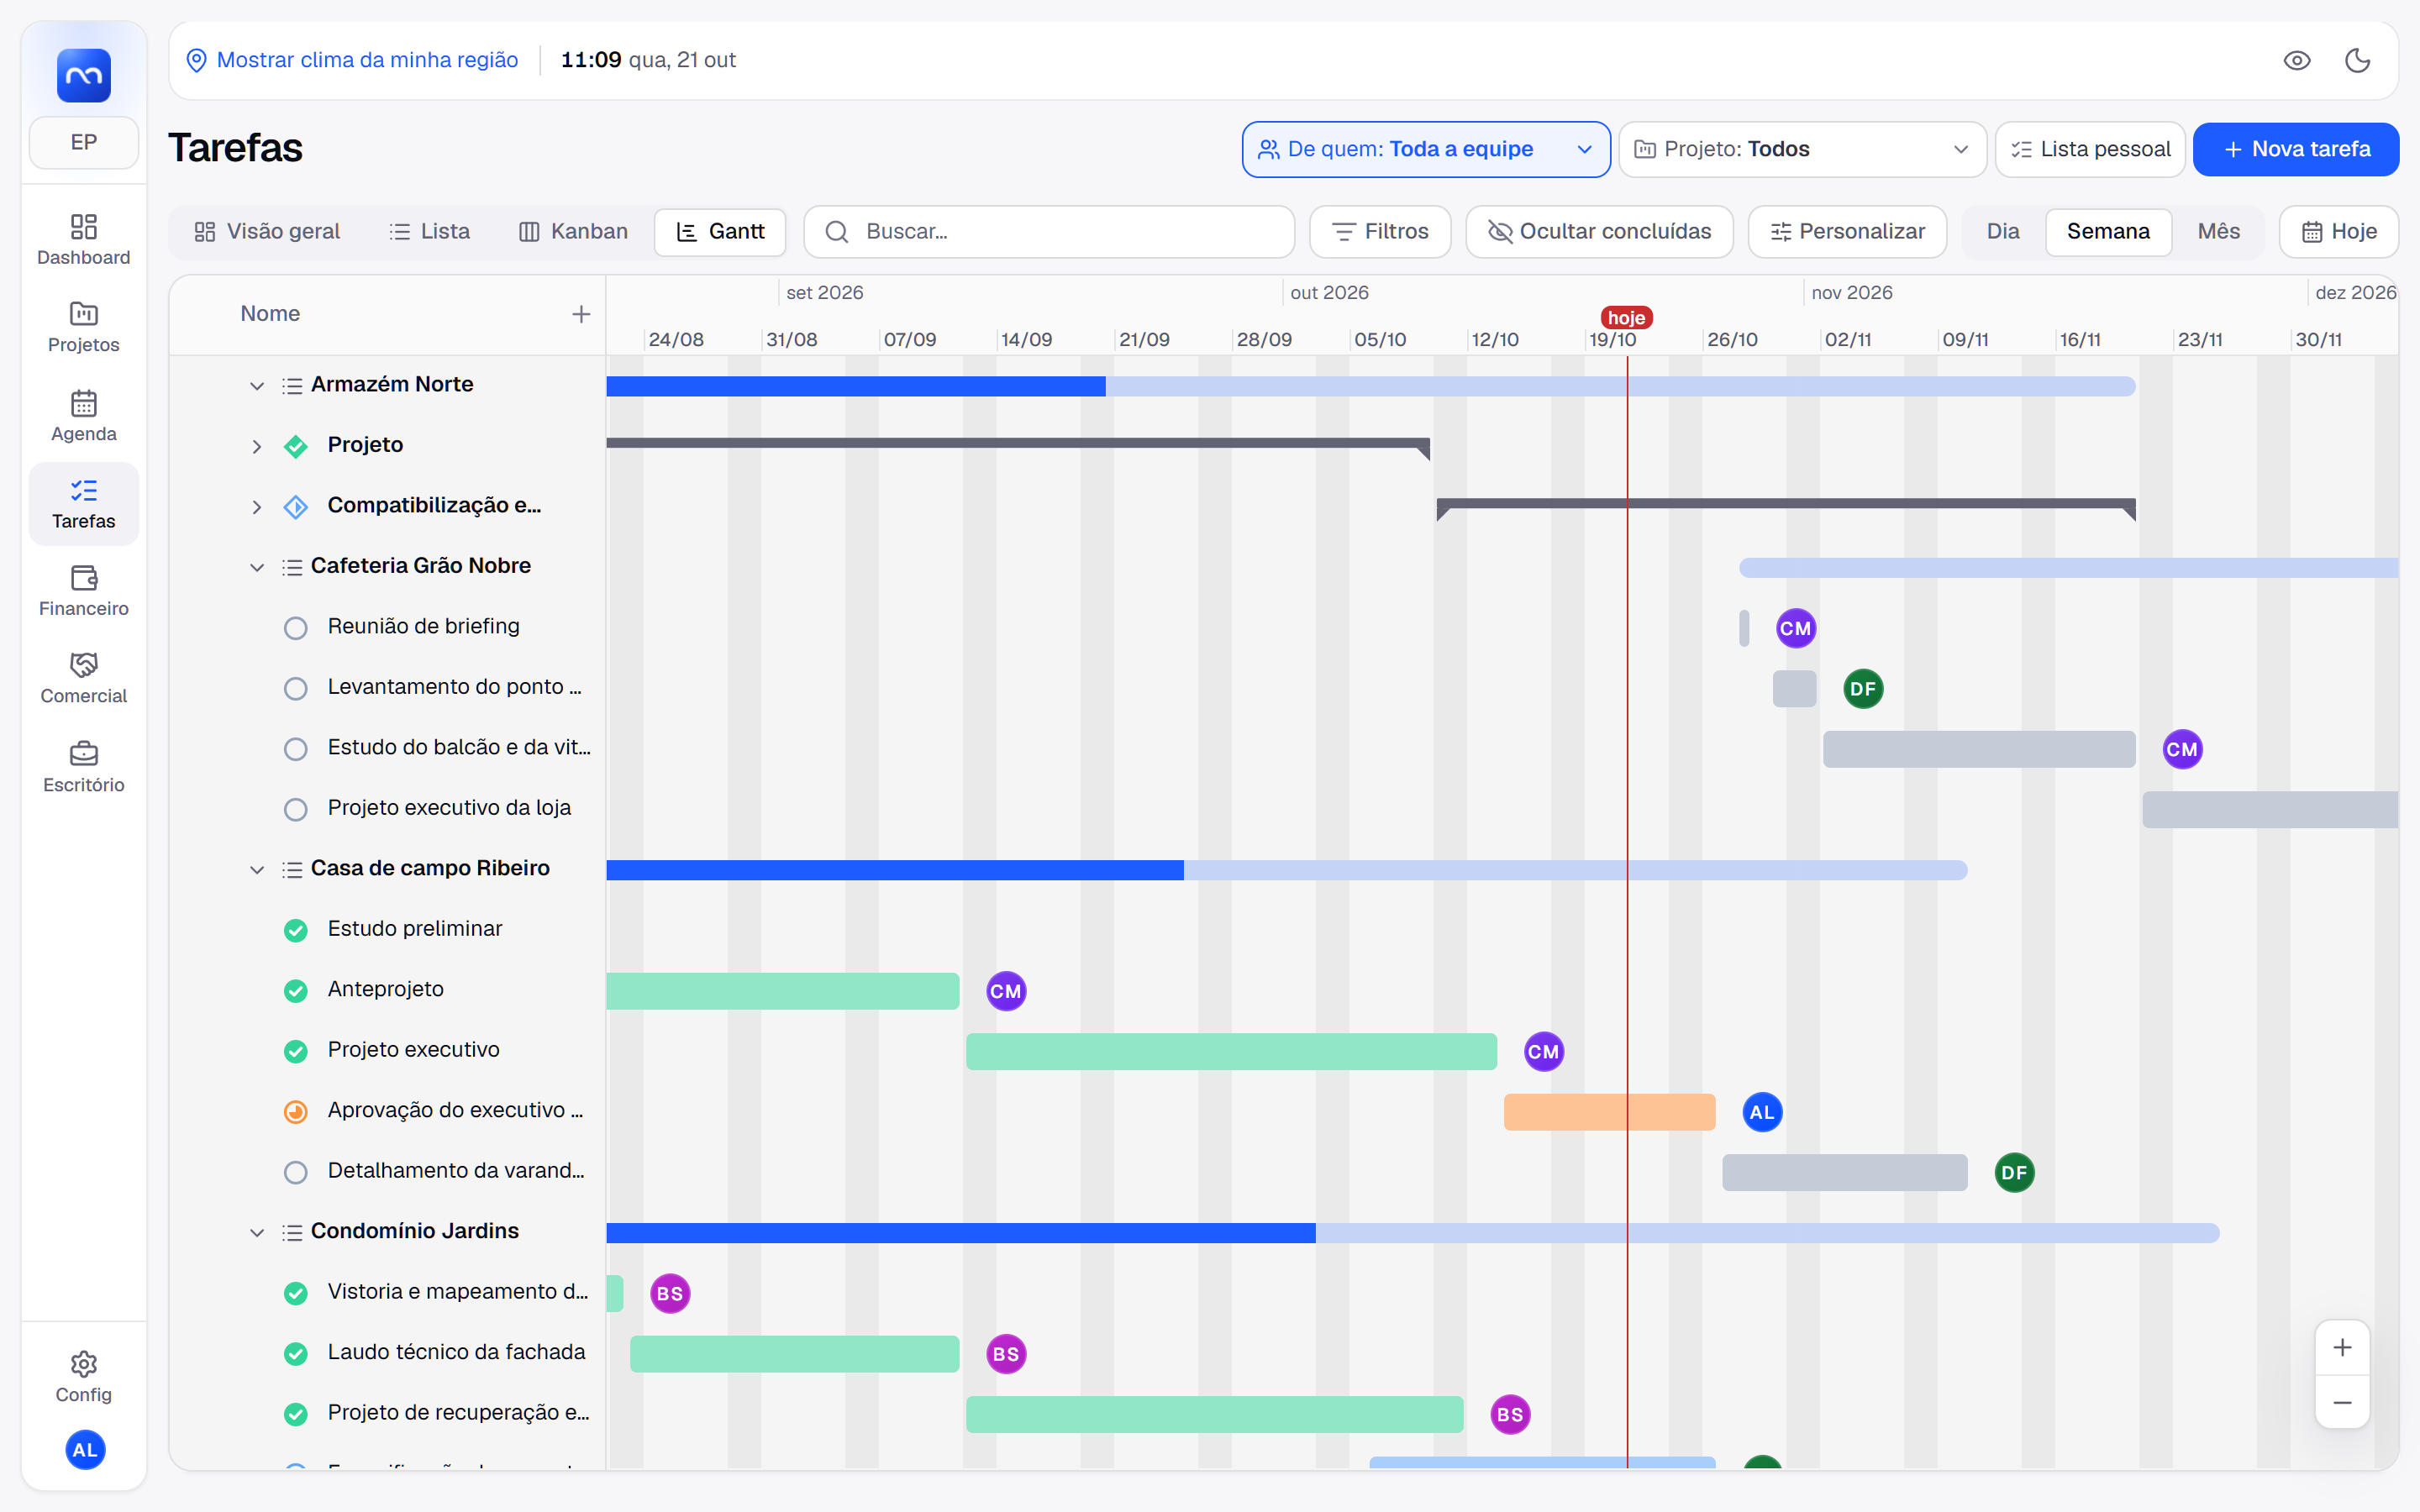Screen dimensions: 2420x1512
Task: Mark Reunião de briefing as done
Action: (295, 628)
